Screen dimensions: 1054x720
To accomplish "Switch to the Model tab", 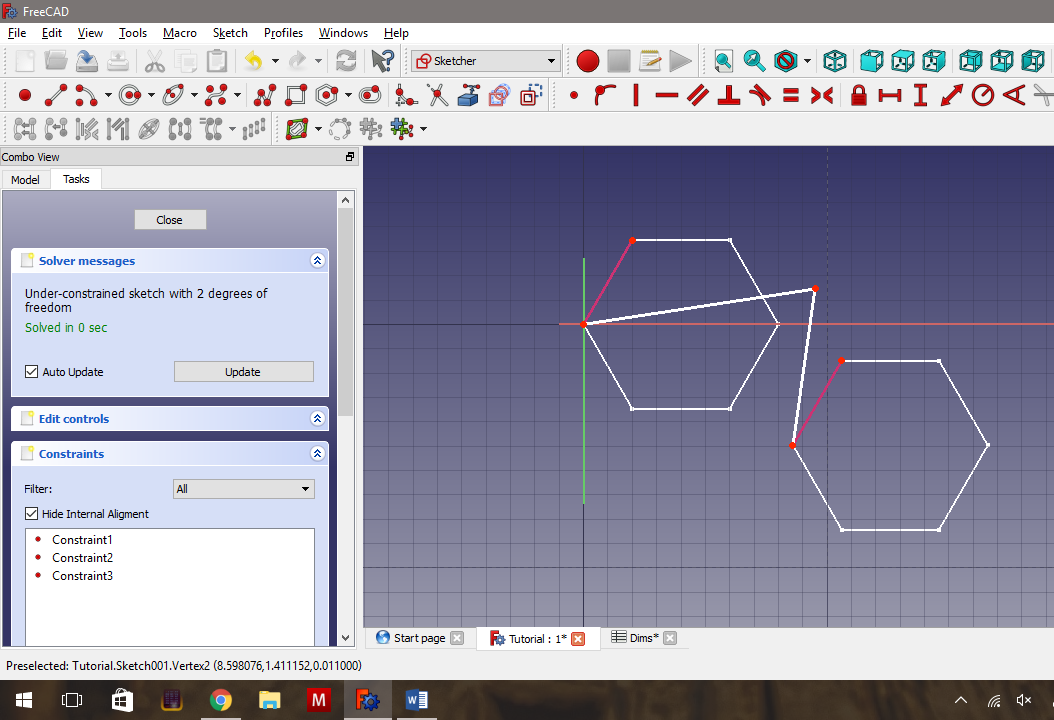I will point(25,179).
